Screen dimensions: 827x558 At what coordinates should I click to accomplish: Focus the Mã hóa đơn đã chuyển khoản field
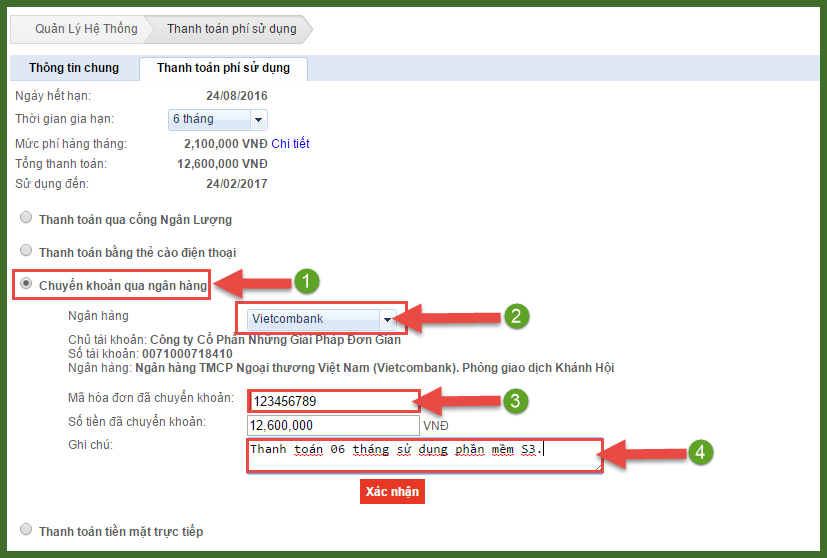pyautogui.click(x=333, y=401)
